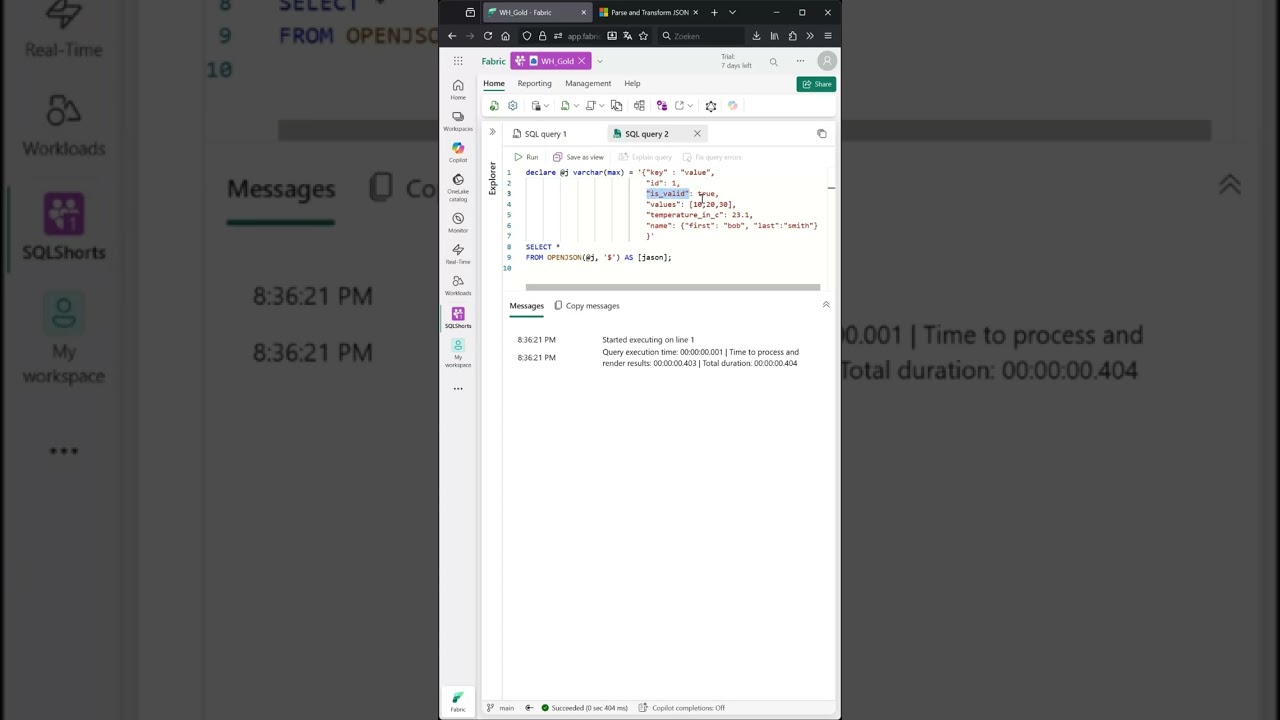The width and height of the screenshot is (1280, 720).
Task: Open Real-Time hub in the sidebar
Action: pos(458,254)
